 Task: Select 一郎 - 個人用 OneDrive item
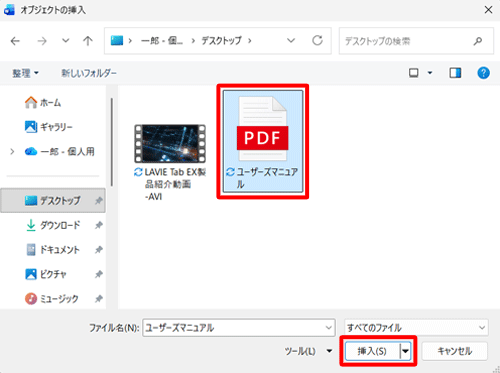coord(60,152)
